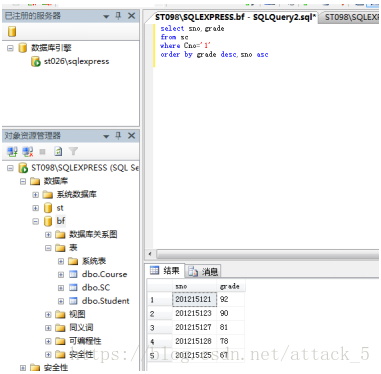
Task: Open the Registered Servers panel options arrow
Action: [106, 16]
